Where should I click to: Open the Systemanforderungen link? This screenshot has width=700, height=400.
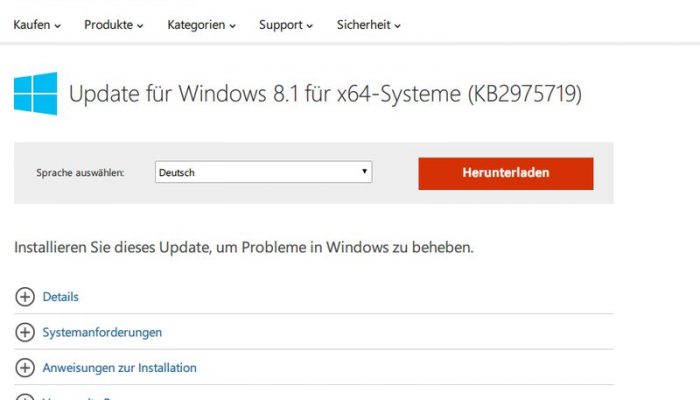click(x=102, y=333)
